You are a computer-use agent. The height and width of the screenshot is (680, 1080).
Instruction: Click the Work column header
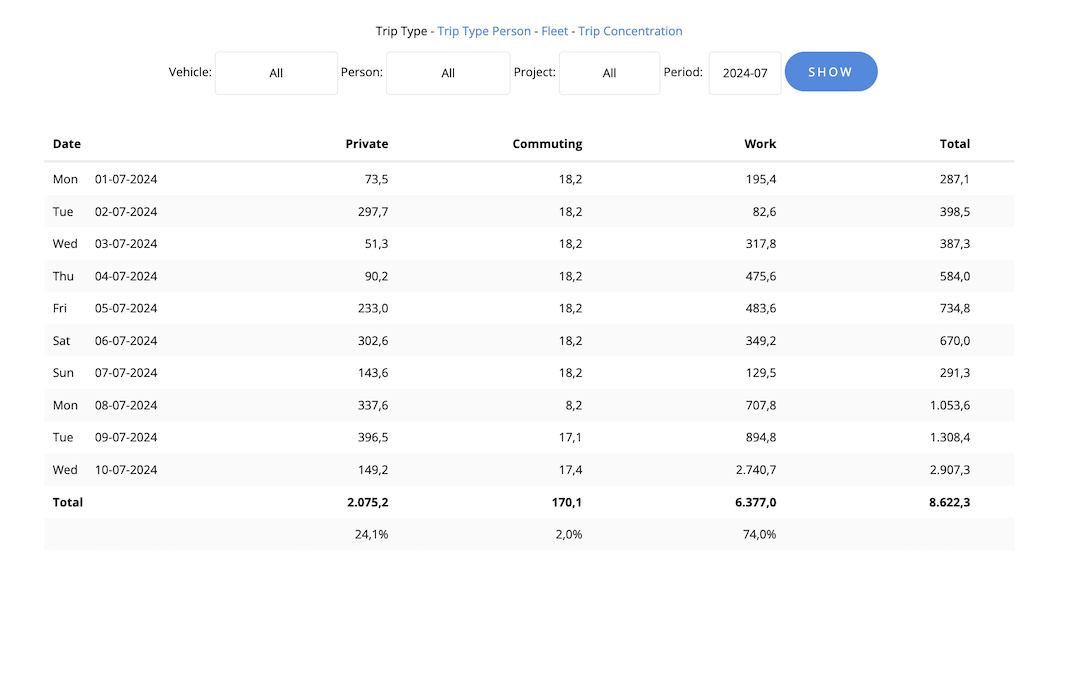pos(760,144)
